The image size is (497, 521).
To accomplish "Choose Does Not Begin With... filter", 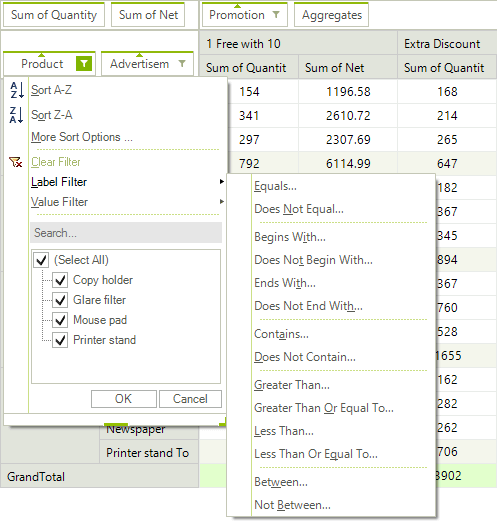I will pyautogui.click(x=313, y=260).
